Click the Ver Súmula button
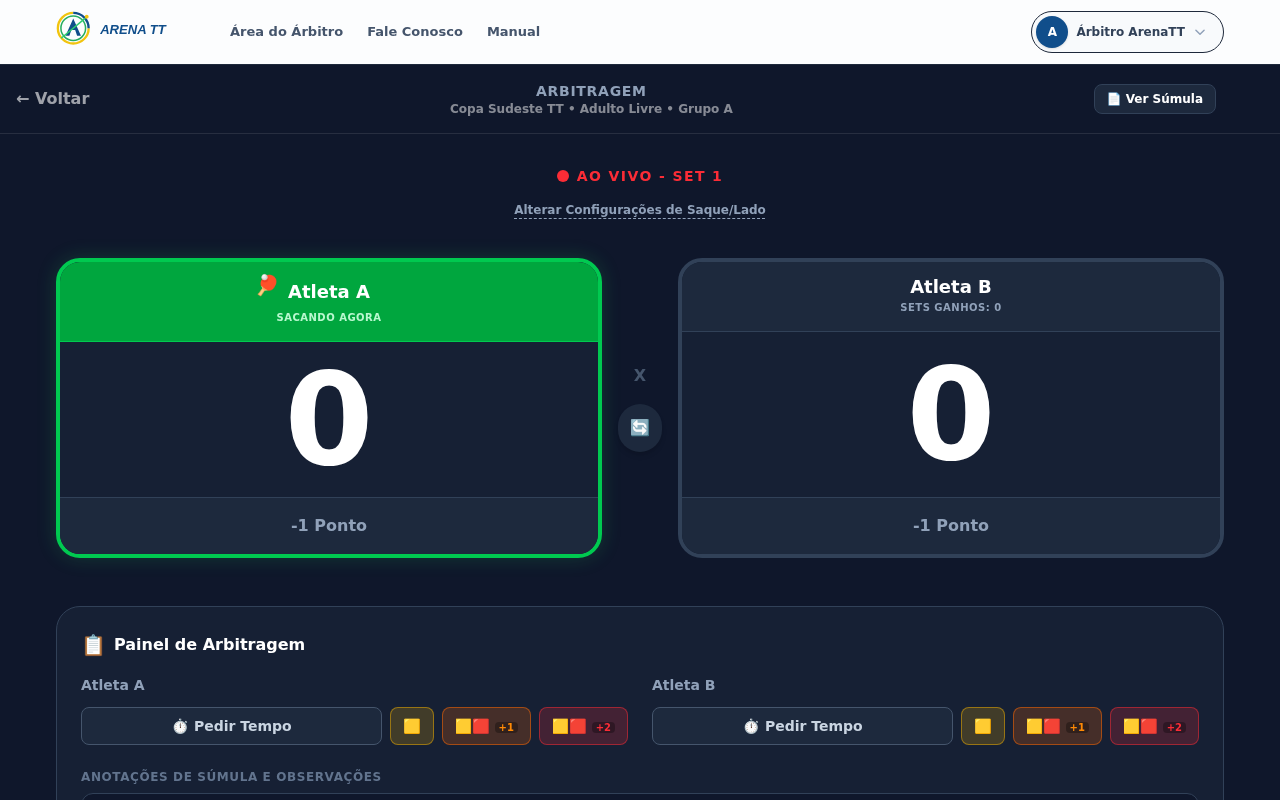The image size is (1280, 800). 1154,99
